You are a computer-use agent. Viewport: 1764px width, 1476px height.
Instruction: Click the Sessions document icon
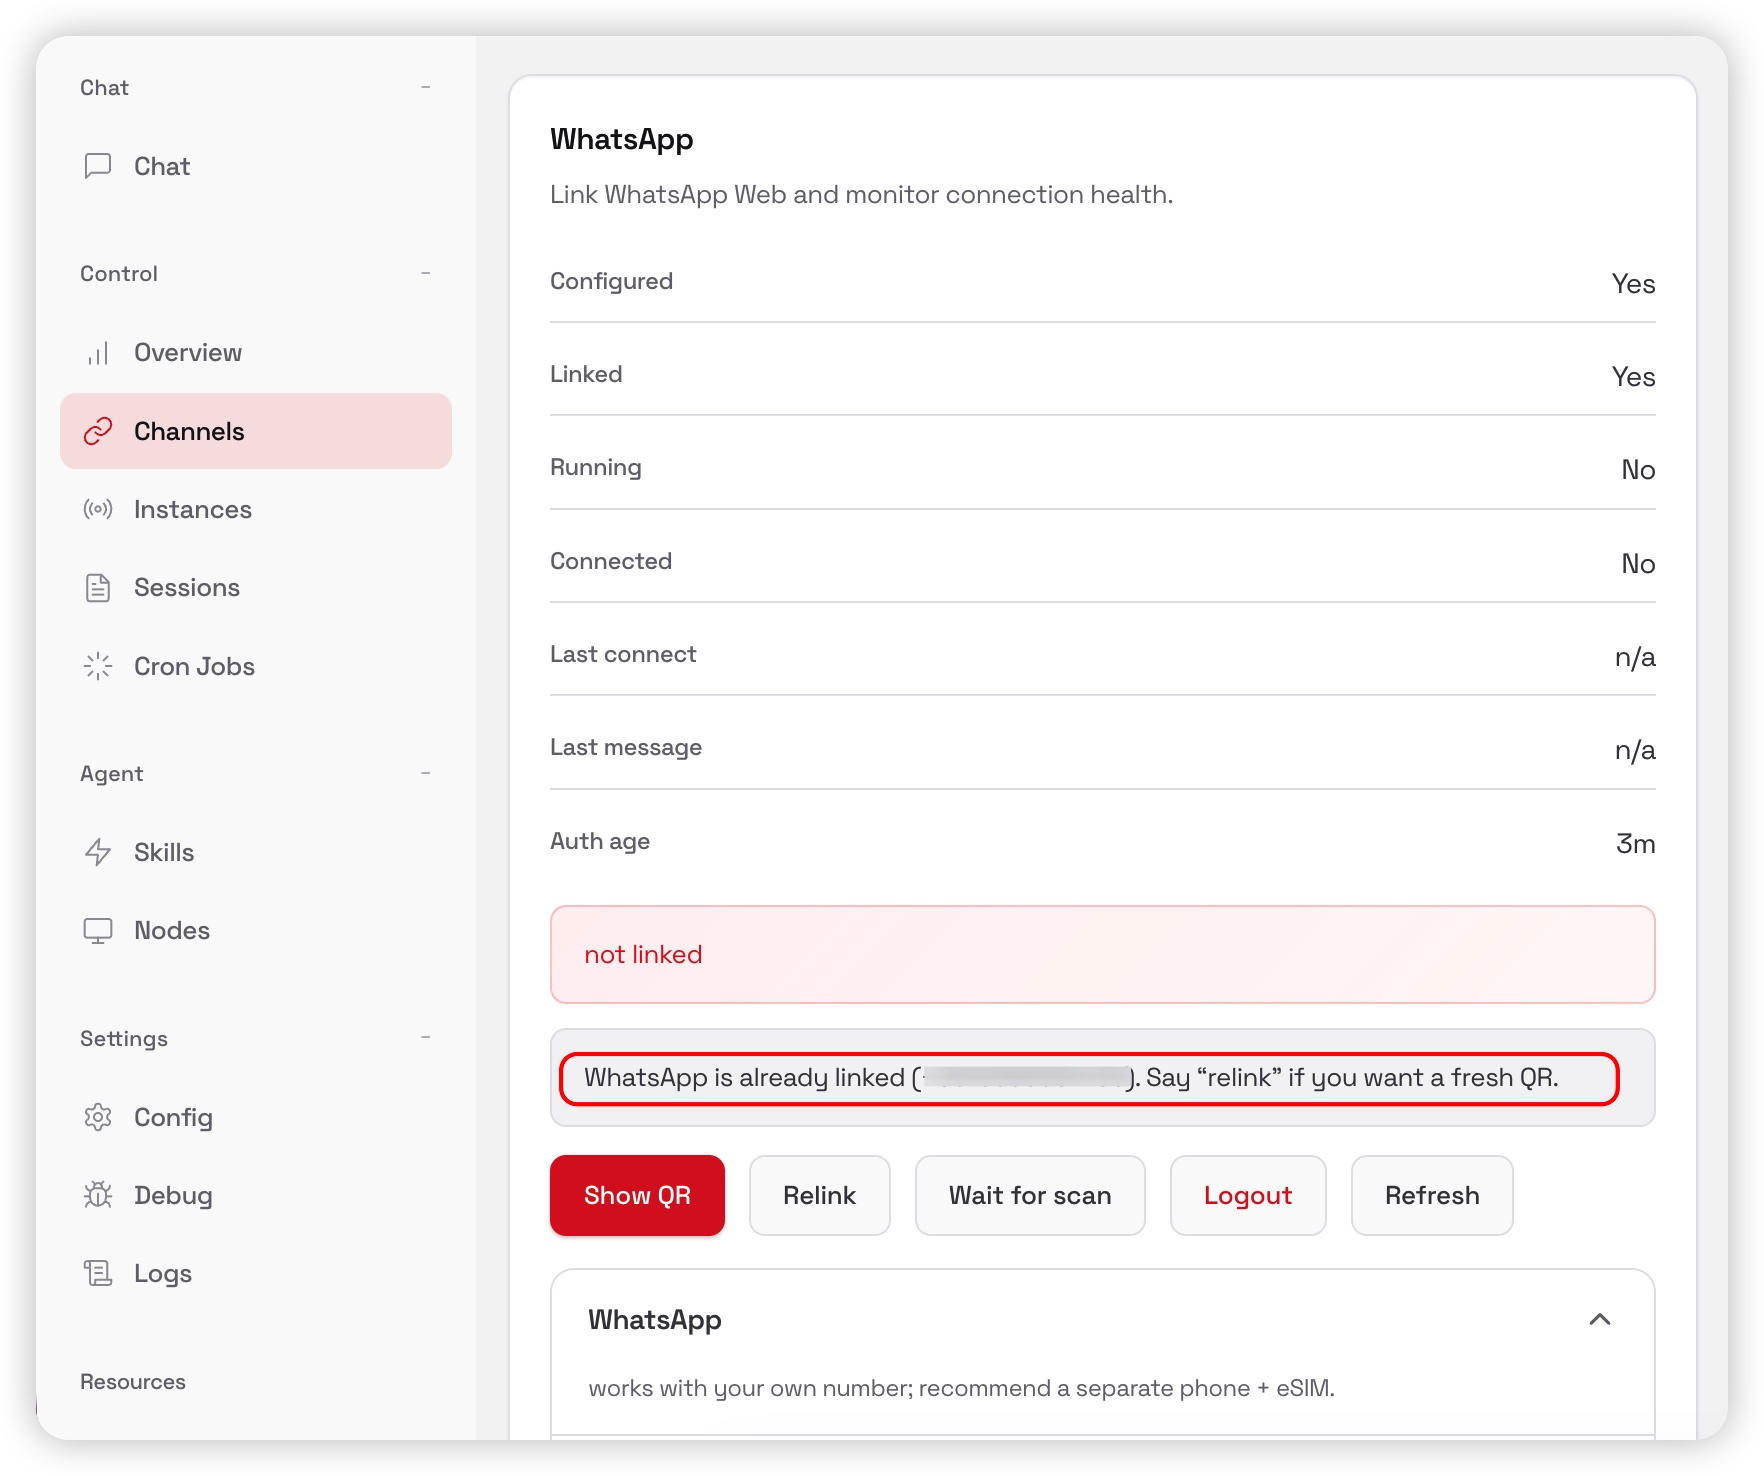[x=98, y=588]
